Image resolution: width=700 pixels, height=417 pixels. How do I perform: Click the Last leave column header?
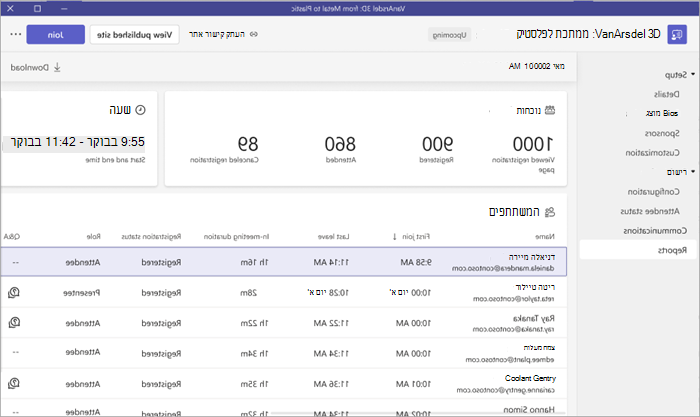[333, 237]
